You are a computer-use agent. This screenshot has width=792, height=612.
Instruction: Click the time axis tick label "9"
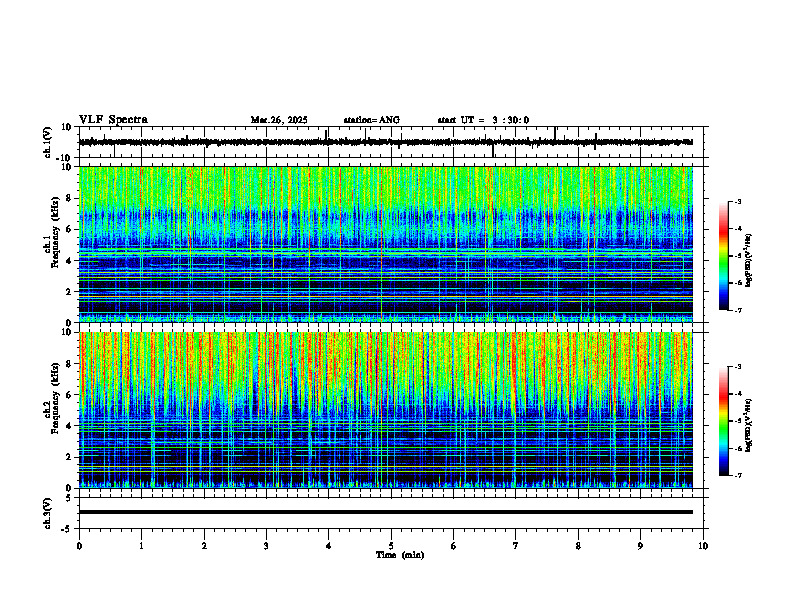(x=640, y=546)
